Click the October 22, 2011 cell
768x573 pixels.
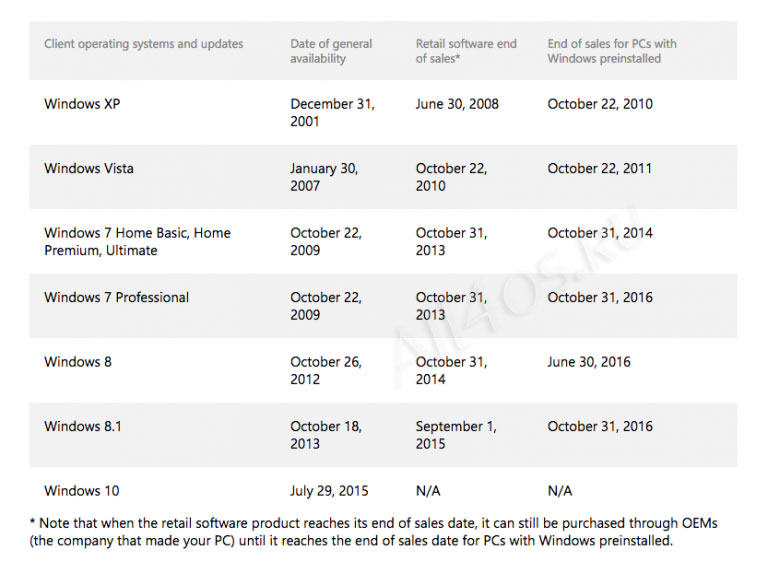point(600,168)
